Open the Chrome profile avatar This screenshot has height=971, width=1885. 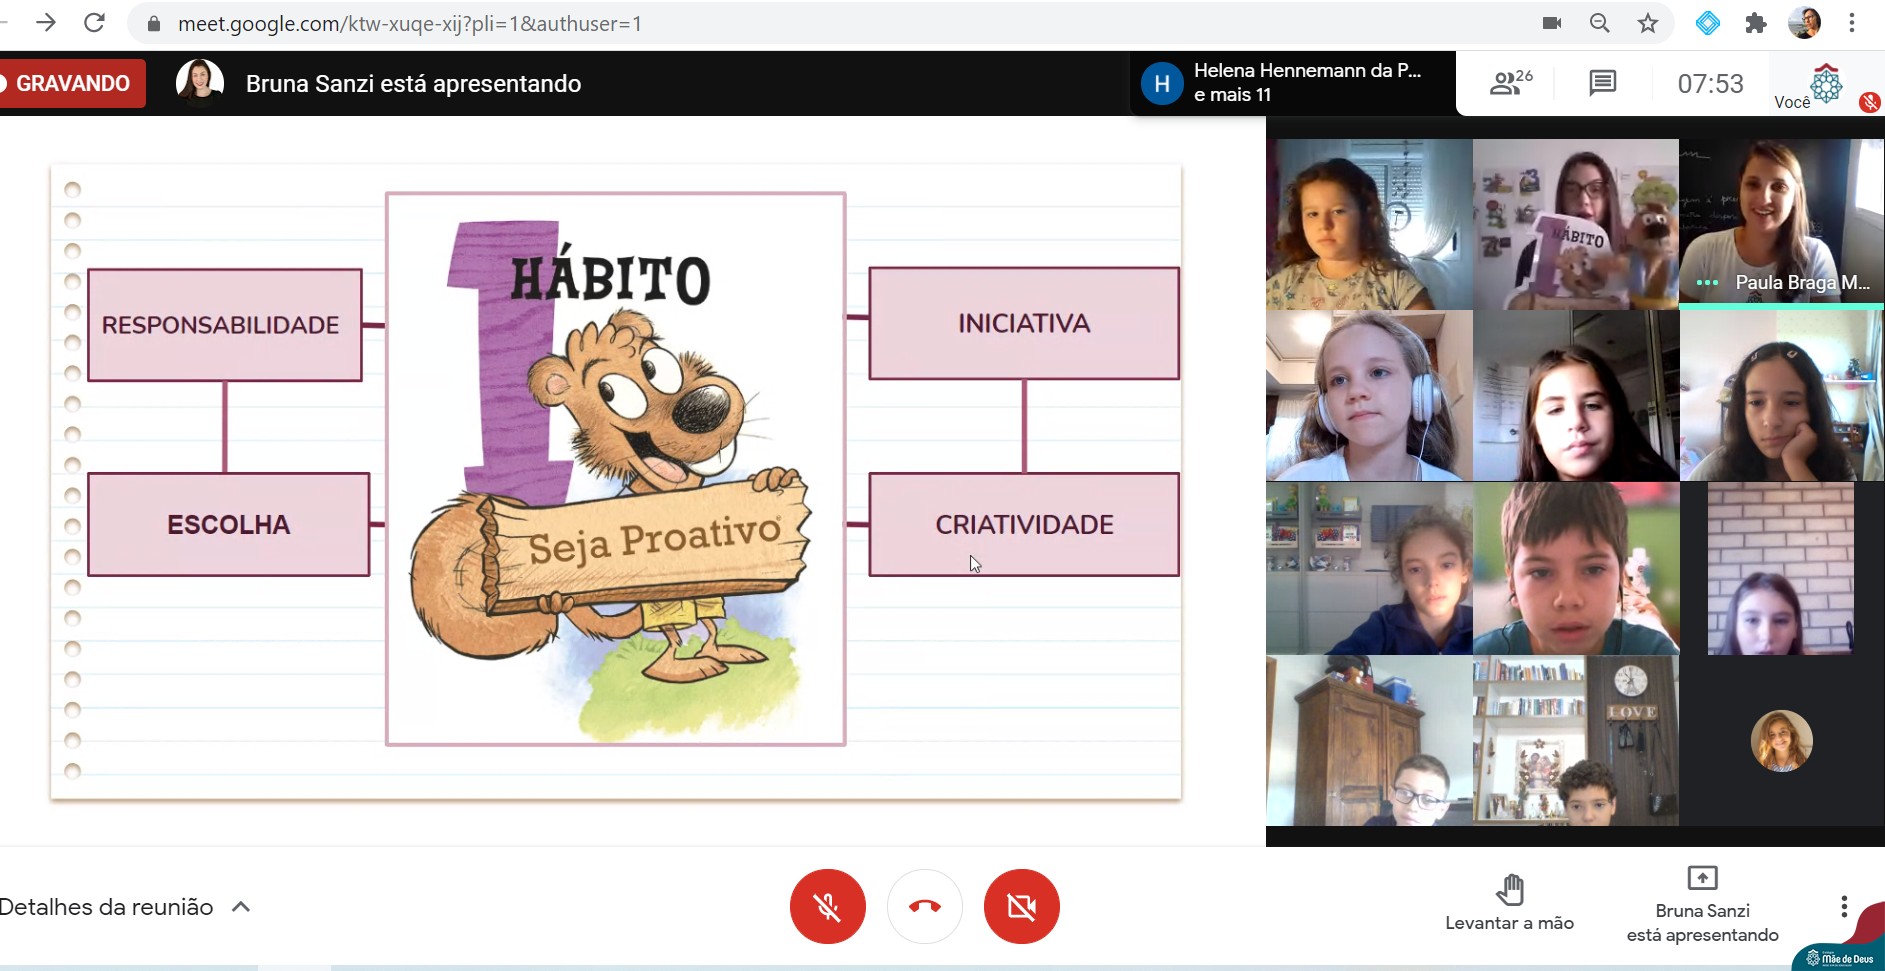(x=1804, y=23)
